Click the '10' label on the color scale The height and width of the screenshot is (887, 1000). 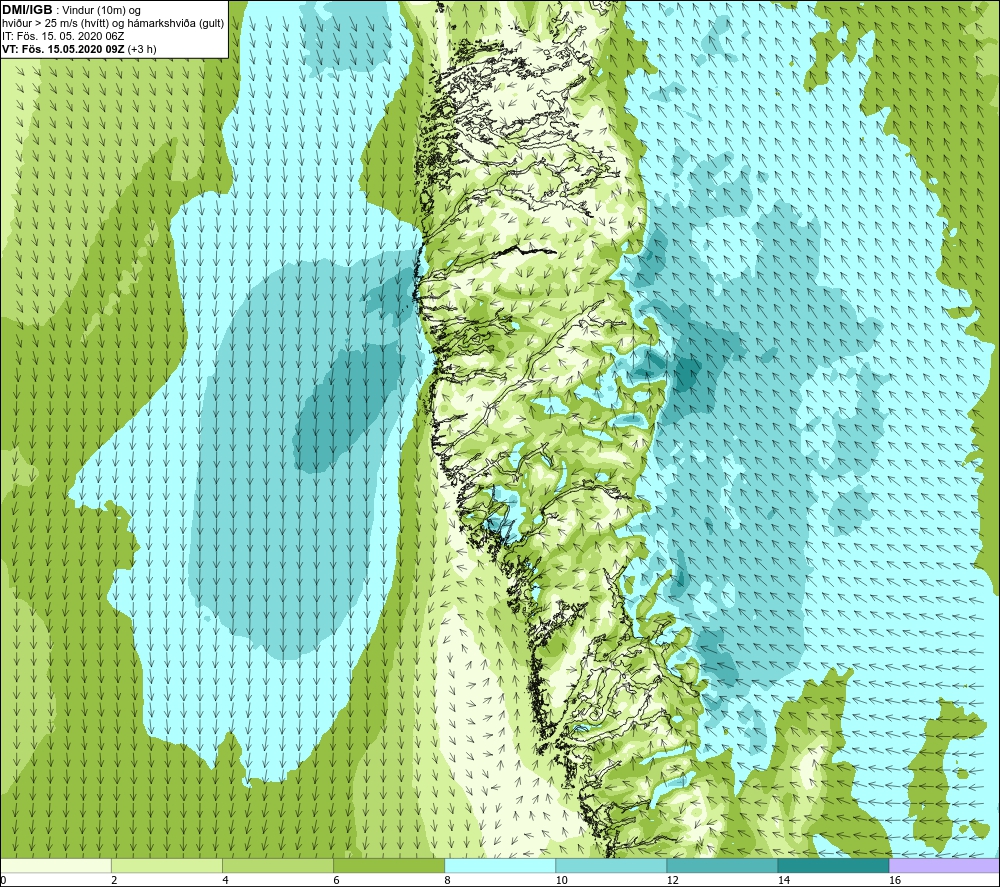click(x=561, y=880)
